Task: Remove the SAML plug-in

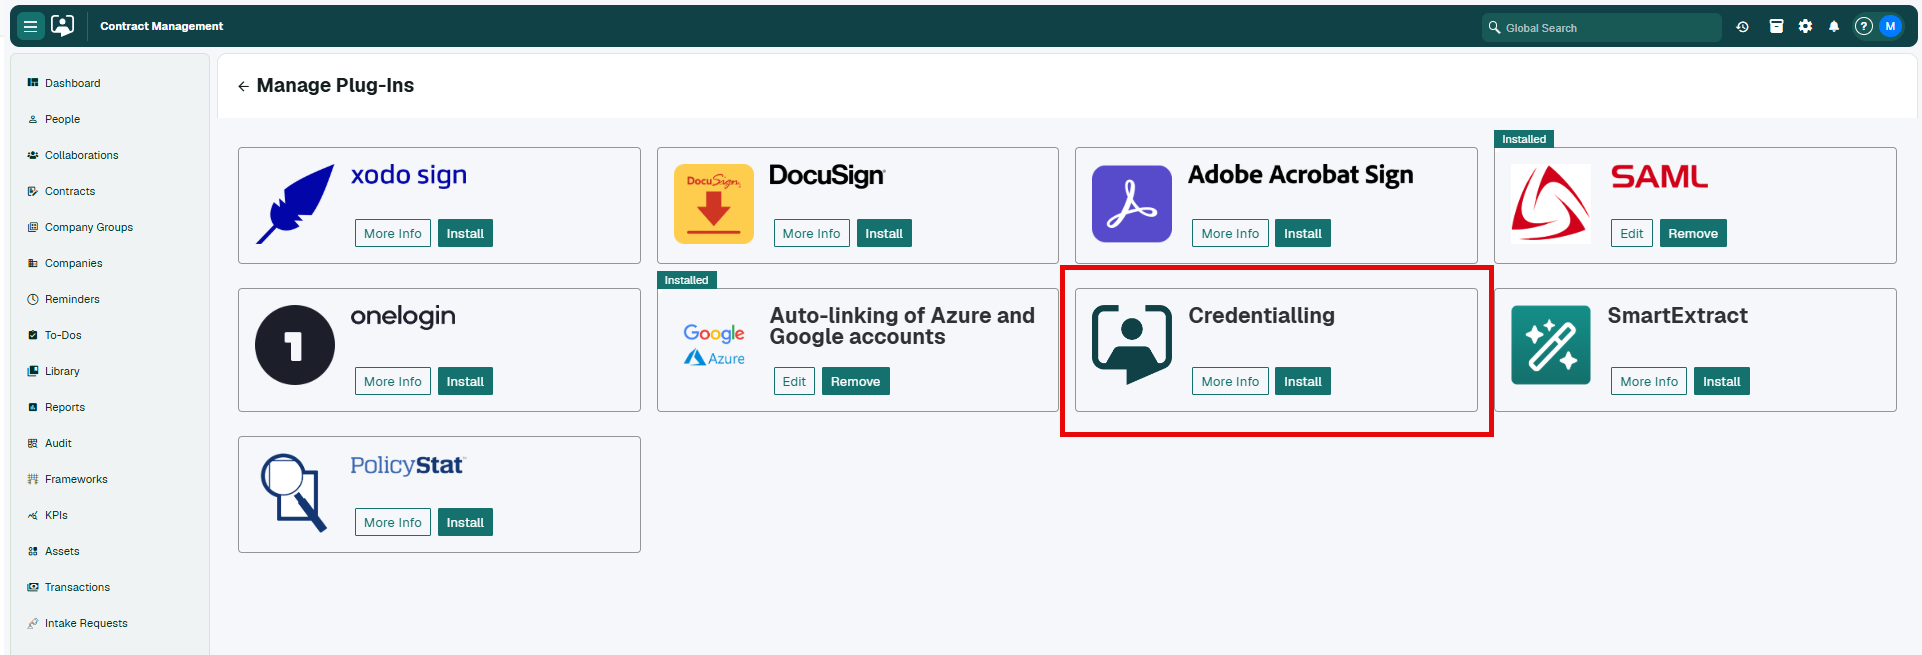Action: pyautogui.click(x=1693, y=233)
